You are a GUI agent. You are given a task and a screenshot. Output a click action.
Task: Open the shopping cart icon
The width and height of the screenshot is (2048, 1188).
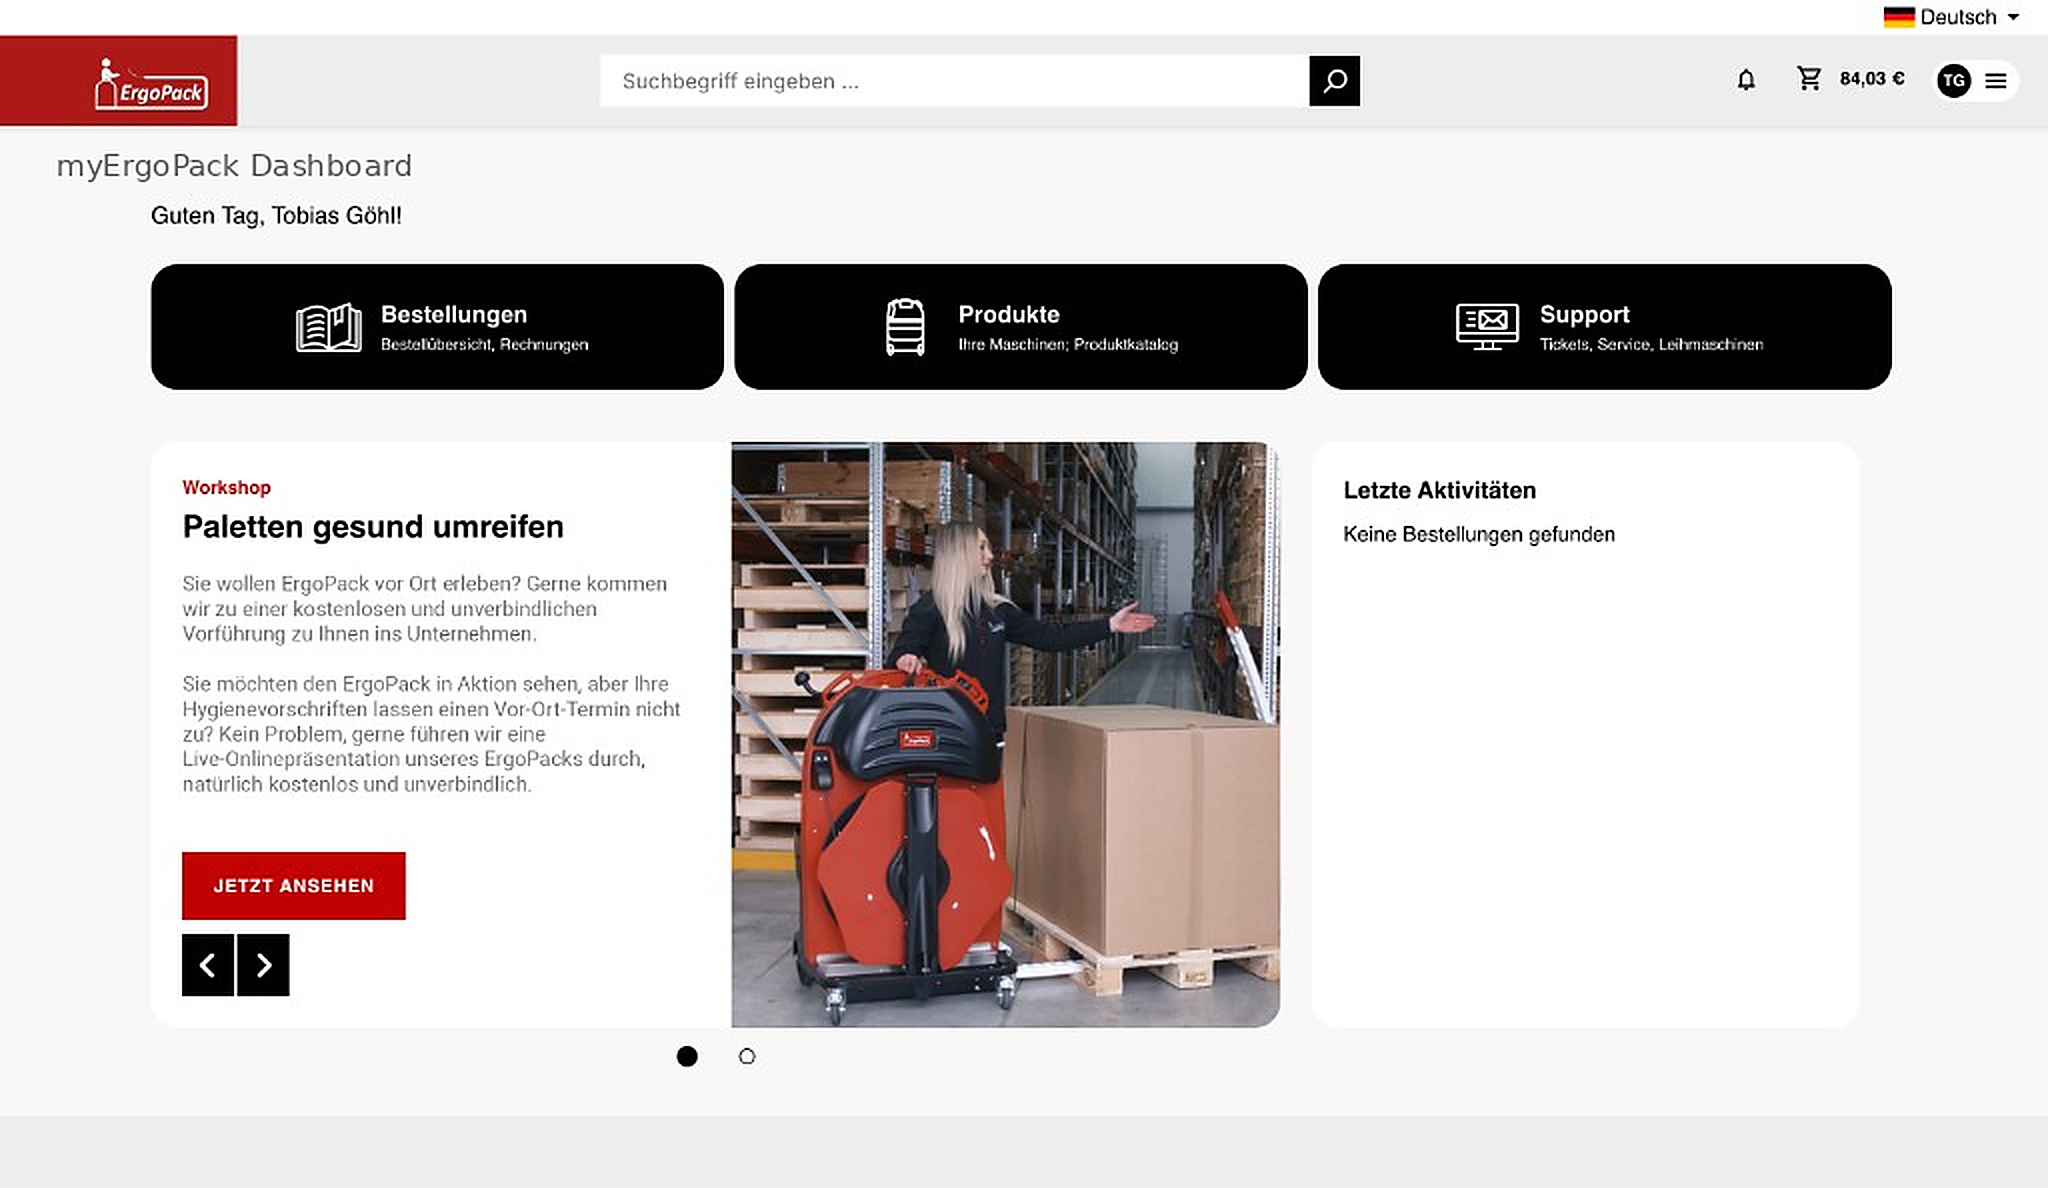point(1809,79)
